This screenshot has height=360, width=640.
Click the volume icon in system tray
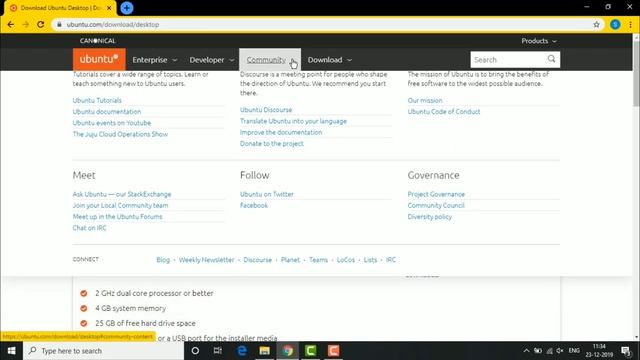[560, 351]
